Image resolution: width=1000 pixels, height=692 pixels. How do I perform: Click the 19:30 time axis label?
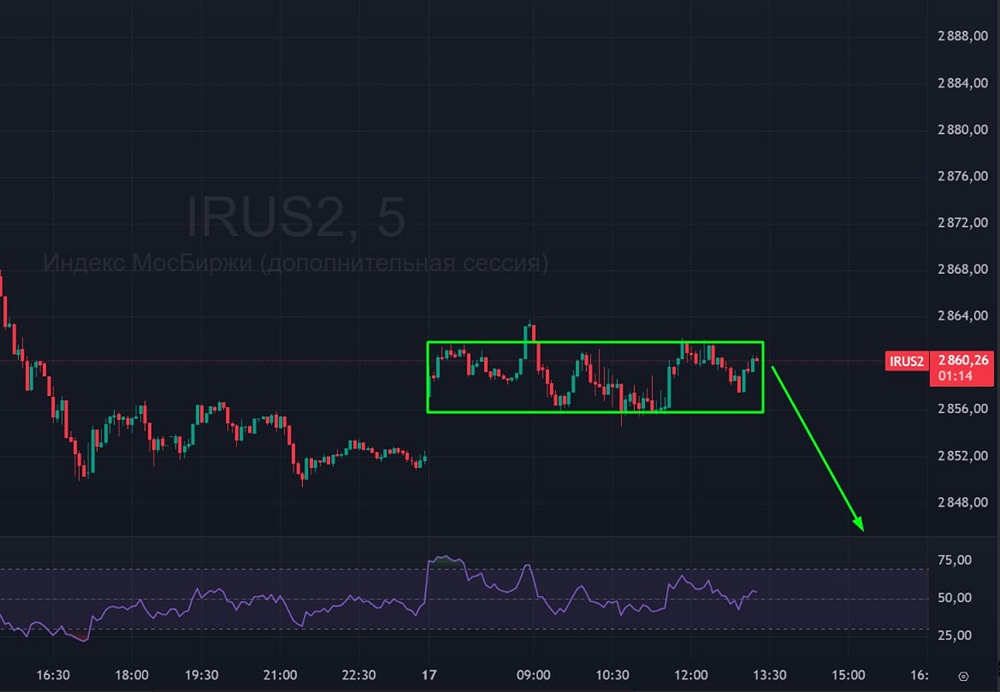click(202, 675)
